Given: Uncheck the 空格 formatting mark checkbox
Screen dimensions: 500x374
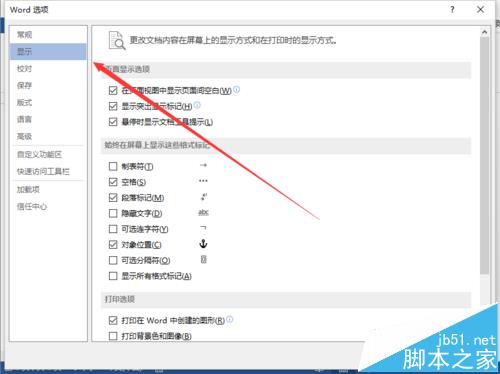Looking at the screenshot, I should (113, 182).
